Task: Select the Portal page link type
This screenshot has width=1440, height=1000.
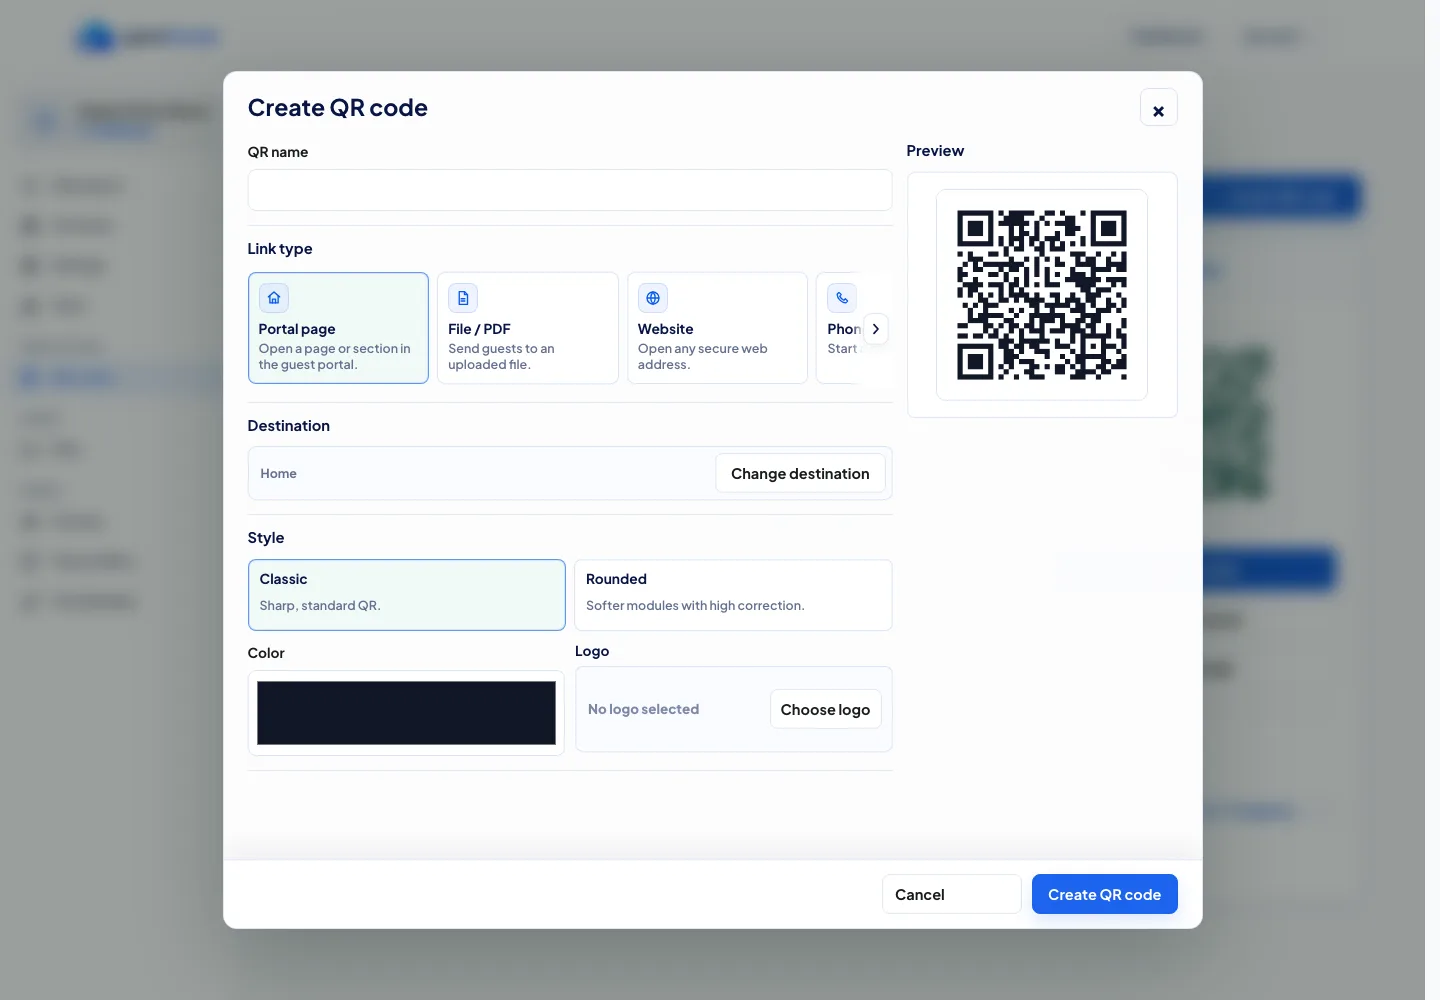Action: click(338, 328)
